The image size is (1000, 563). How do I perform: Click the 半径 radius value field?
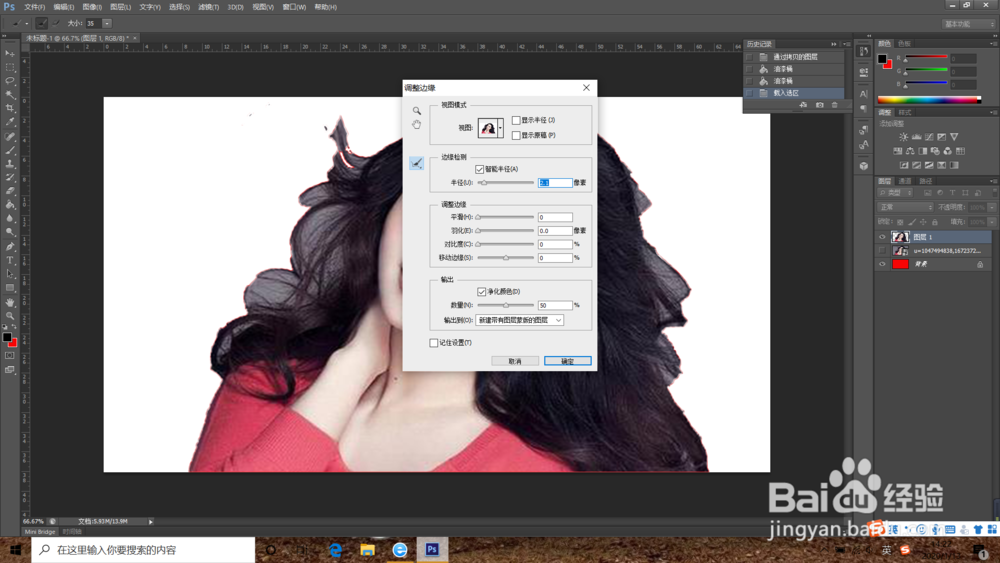(x=555, y=182)
